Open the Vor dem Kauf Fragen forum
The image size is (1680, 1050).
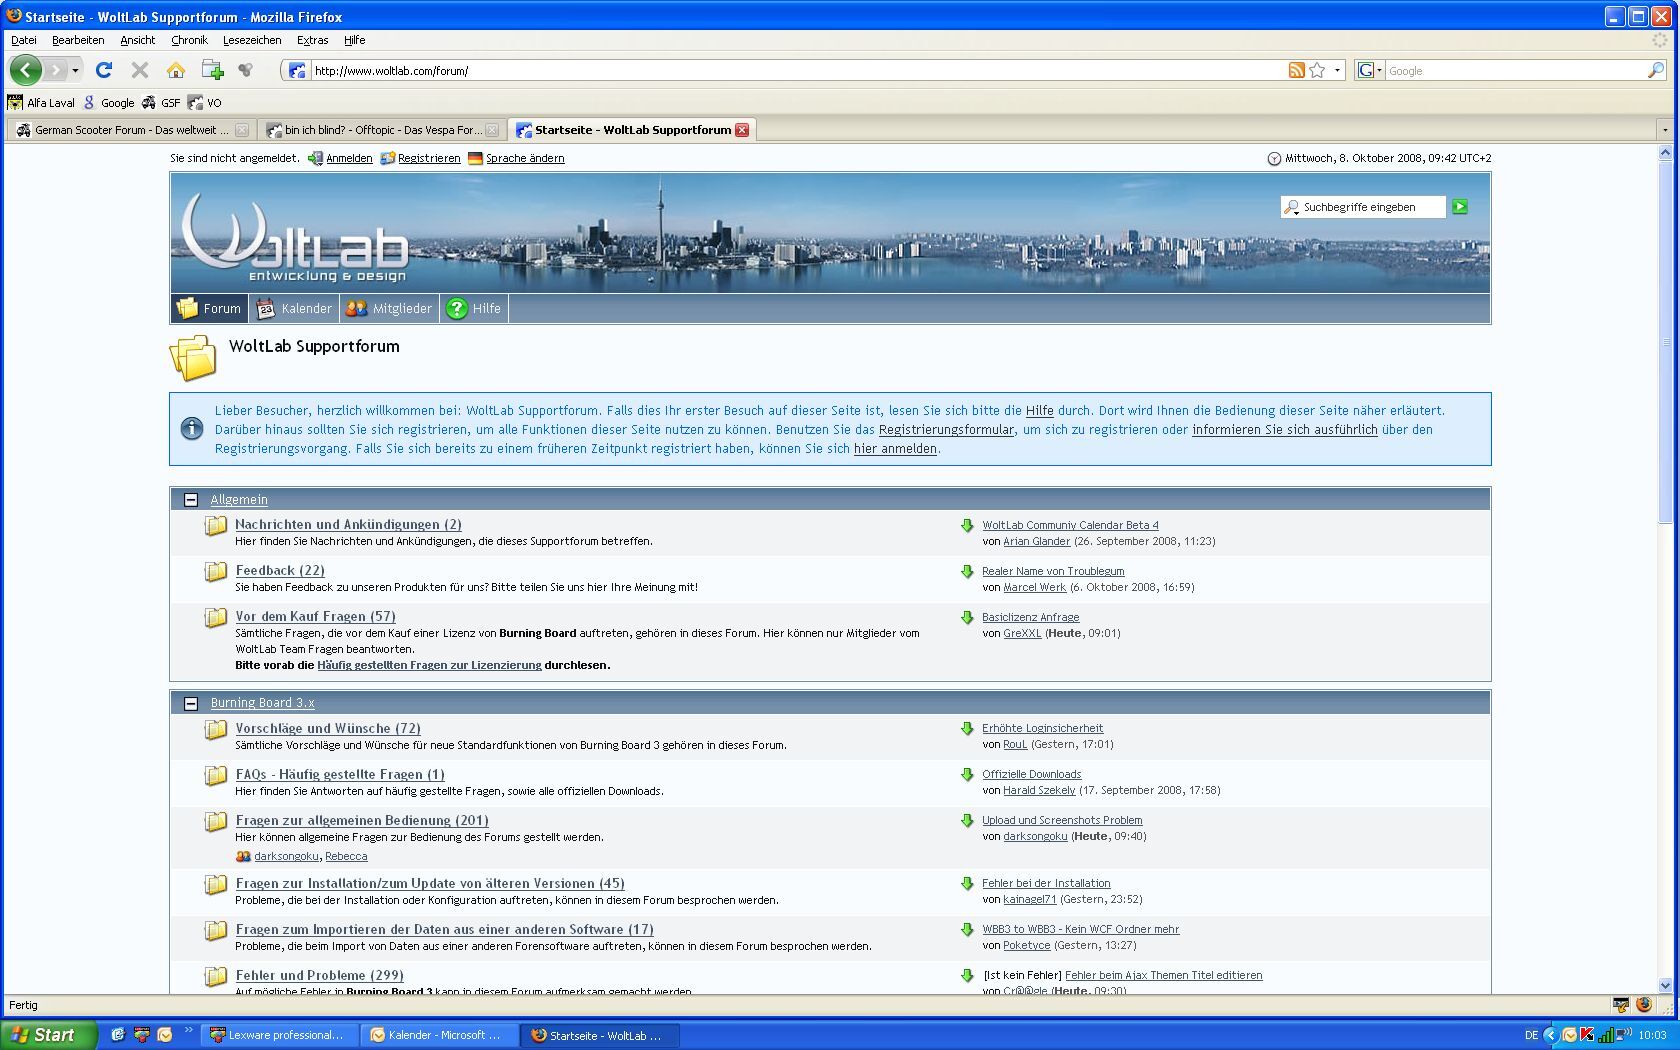(315, 617)
